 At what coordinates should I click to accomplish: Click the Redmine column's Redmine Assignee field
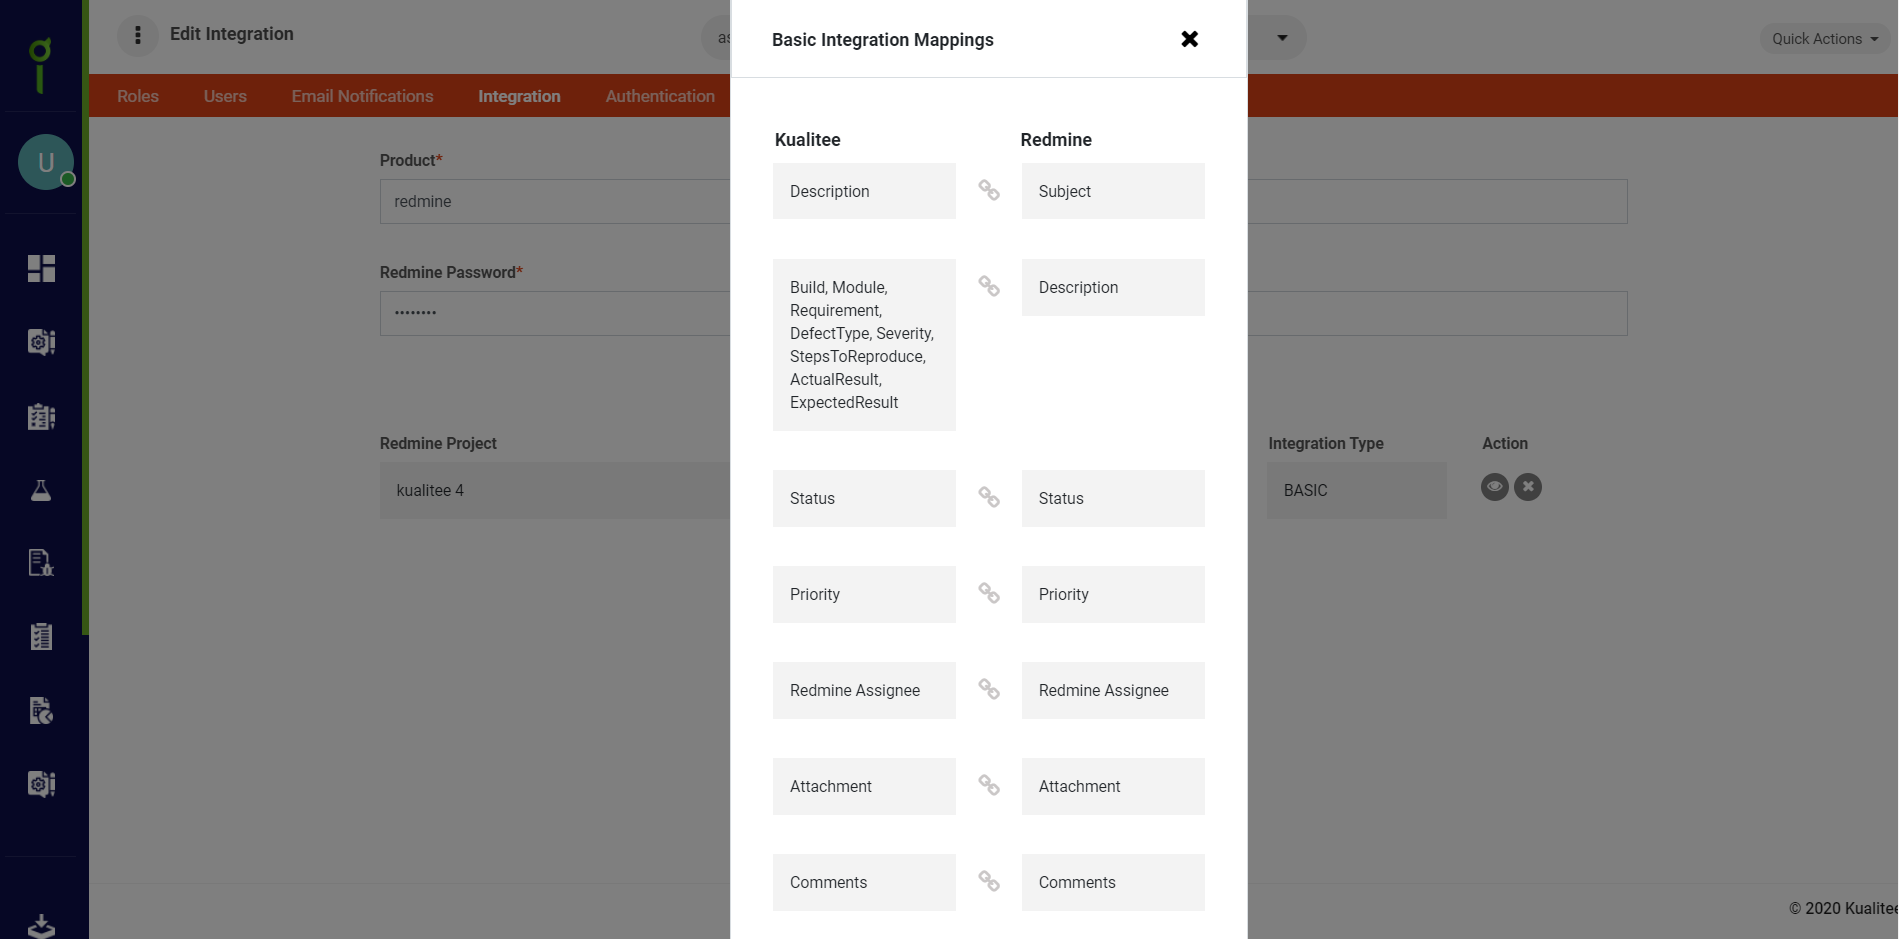tap(1113, 690)
